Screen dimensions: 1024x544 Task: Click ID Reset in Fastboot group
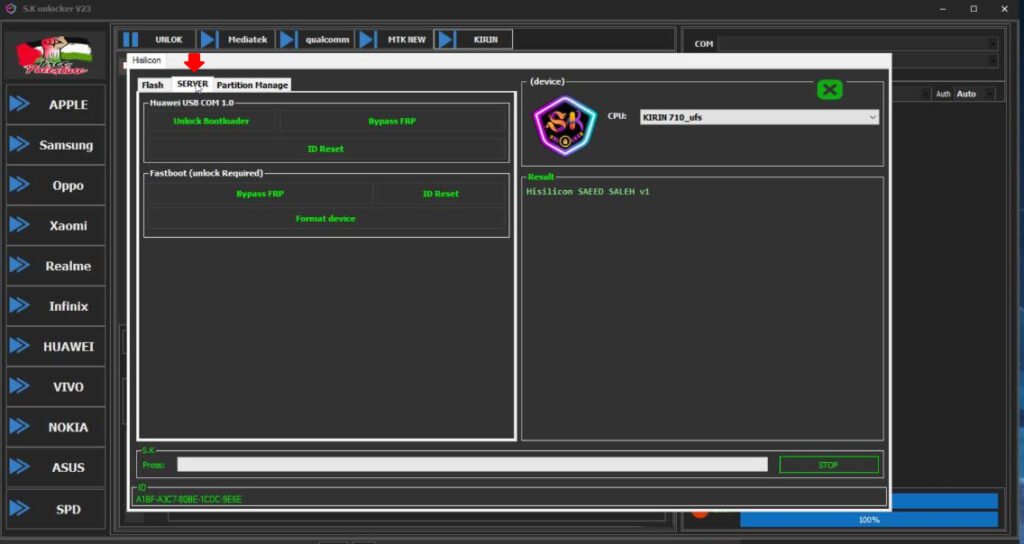[440, 194]
